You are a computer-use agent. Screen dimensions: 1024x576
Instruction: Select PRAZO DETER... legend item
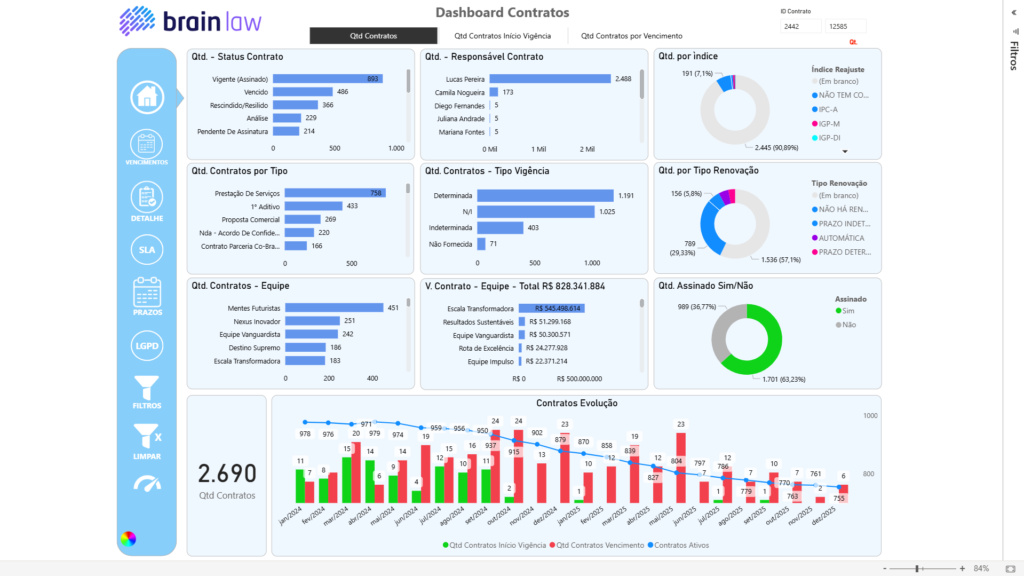841,252
